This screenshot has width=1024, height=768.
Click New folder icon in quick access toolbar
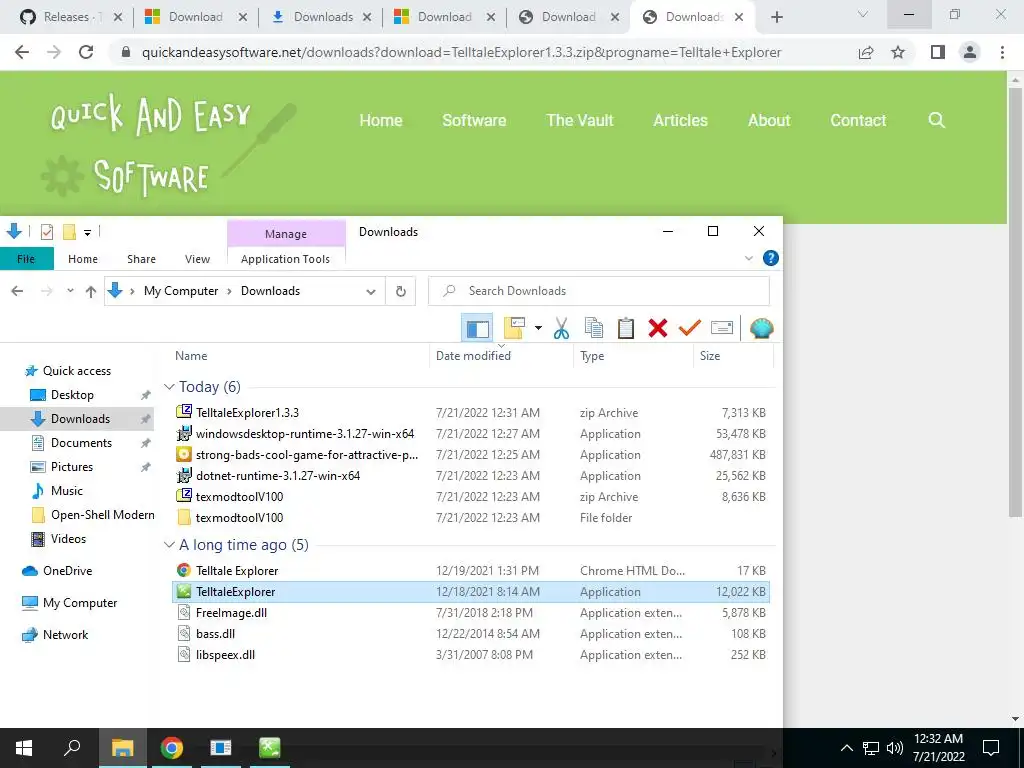[69, 231]
